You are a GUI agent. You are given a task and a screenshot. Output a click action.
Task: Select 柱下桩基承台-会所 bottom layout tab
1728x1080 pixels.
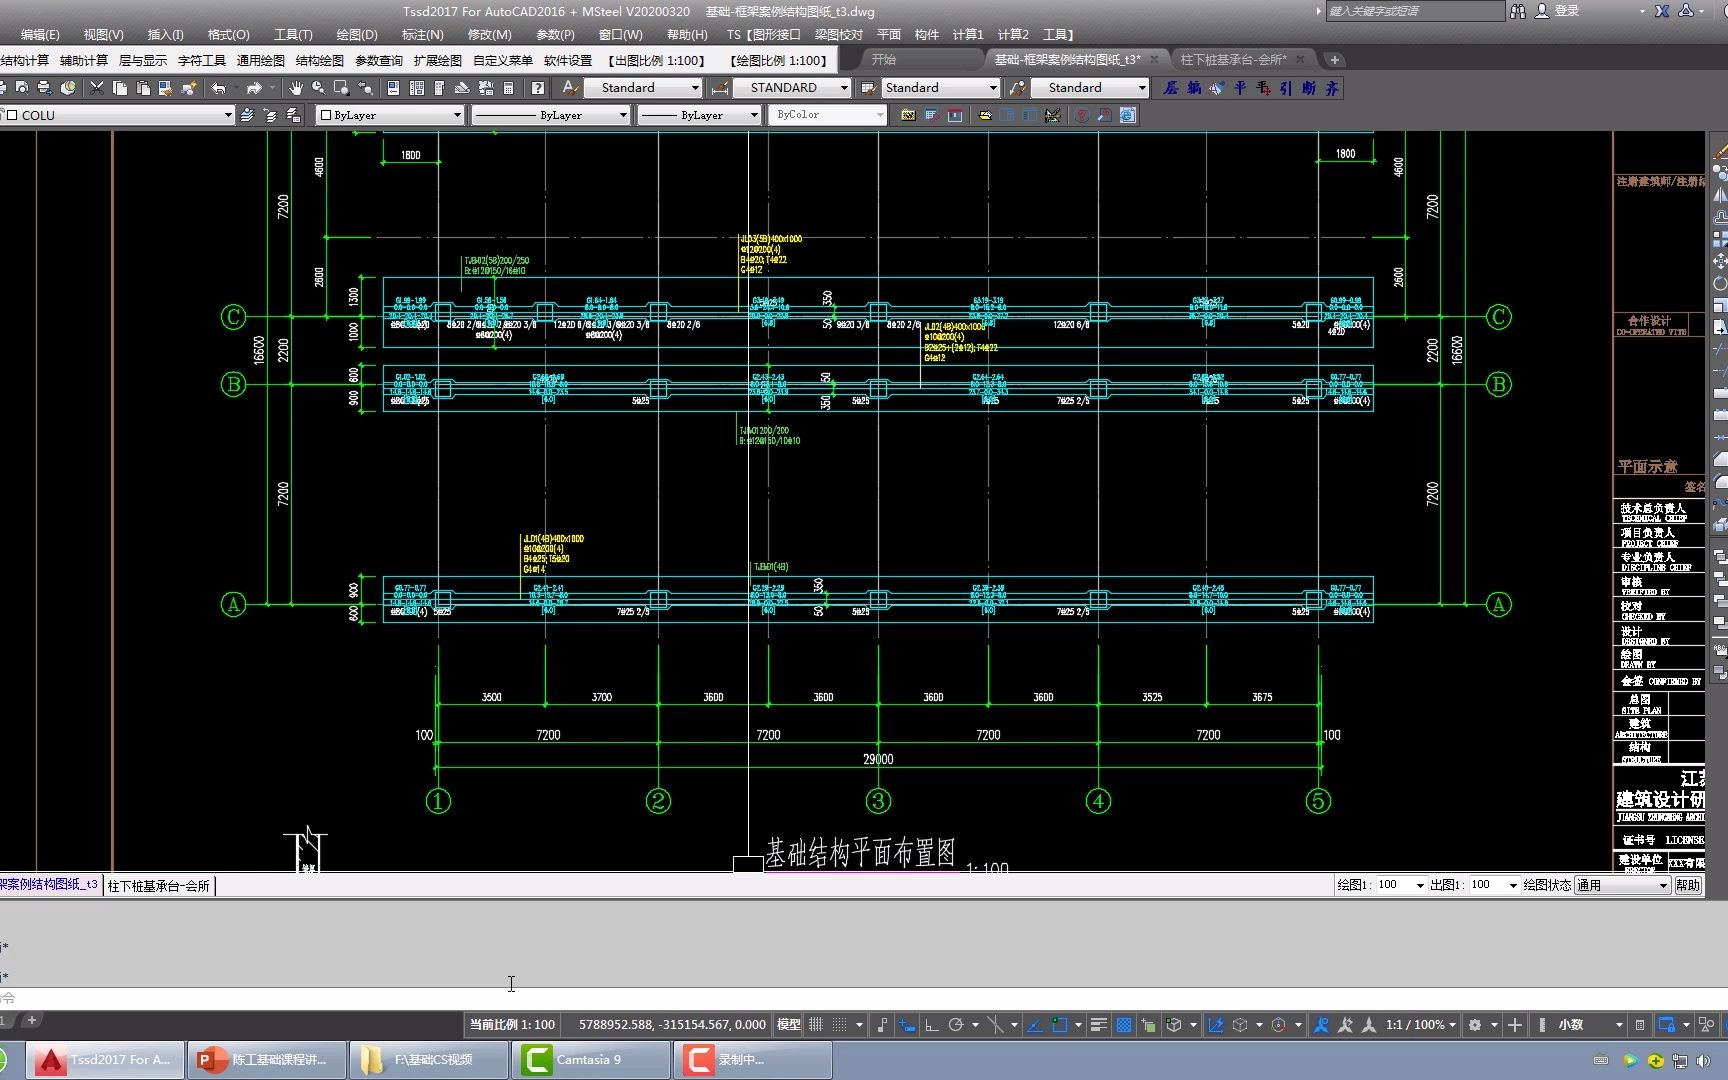[159, 886]
